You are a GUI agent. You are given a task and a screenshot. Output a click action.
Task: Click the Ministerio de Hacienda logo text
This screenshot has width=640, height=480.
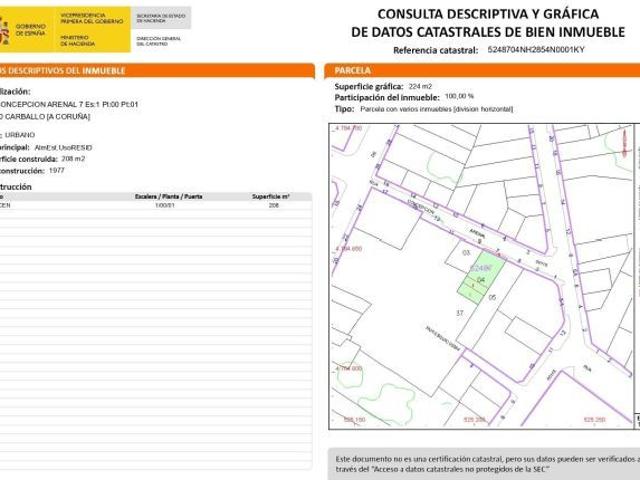point(77,39)
